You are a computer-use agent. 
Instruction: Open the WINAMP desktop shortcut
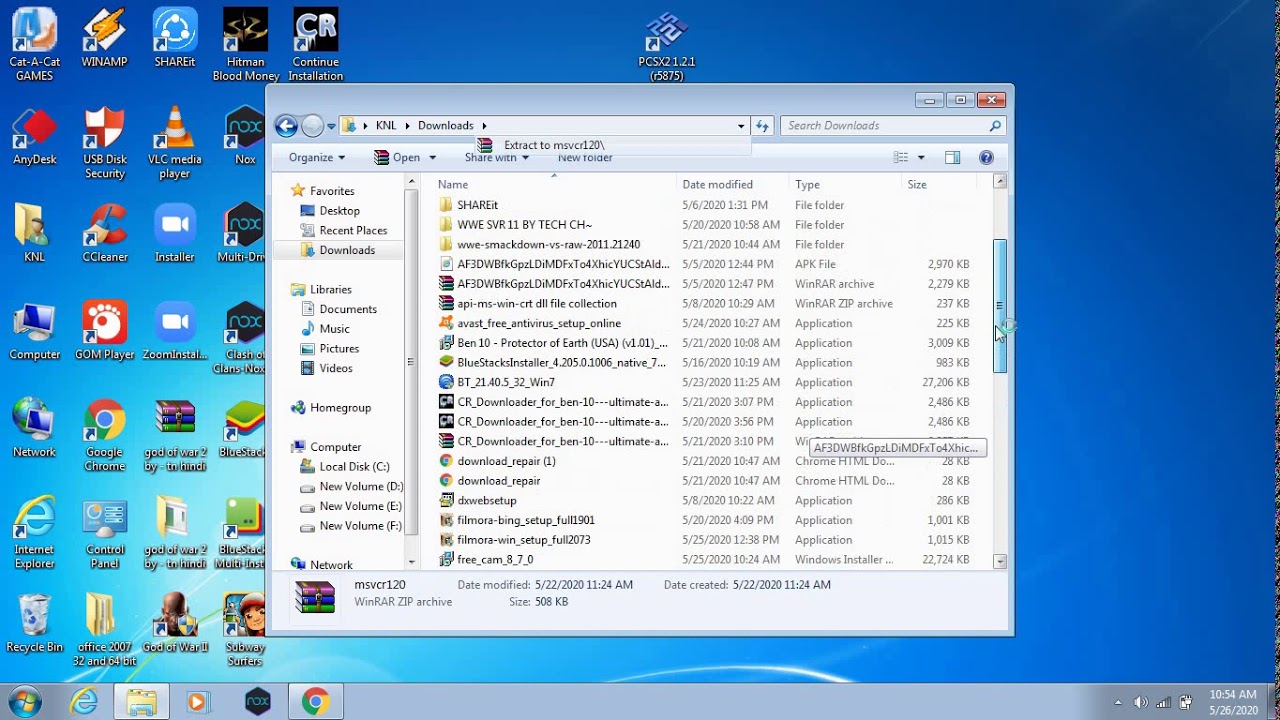click(104, 38)
